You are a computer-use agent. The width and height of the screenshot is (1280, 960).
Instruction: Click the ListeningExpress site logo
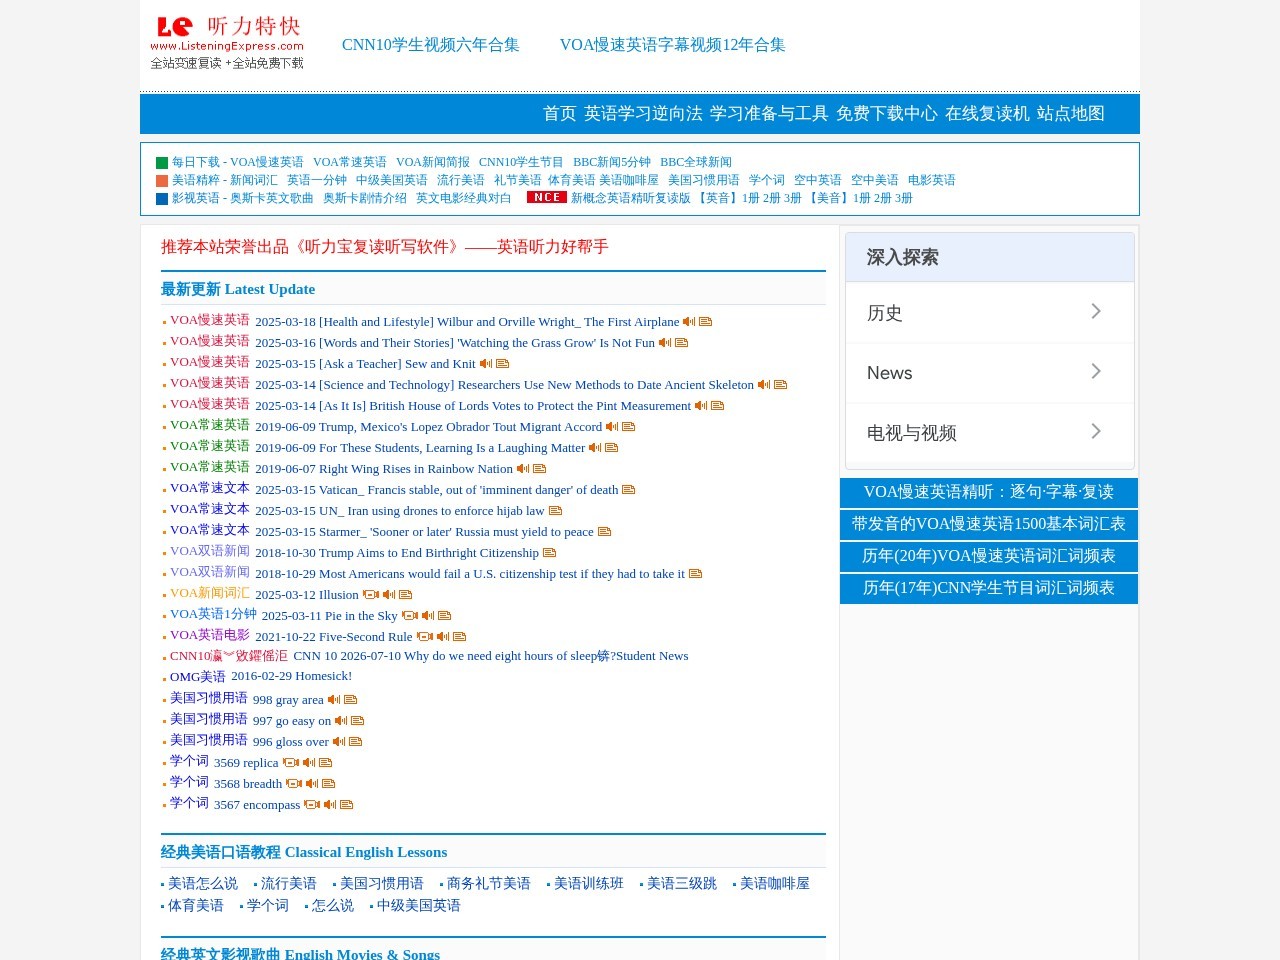227,42
